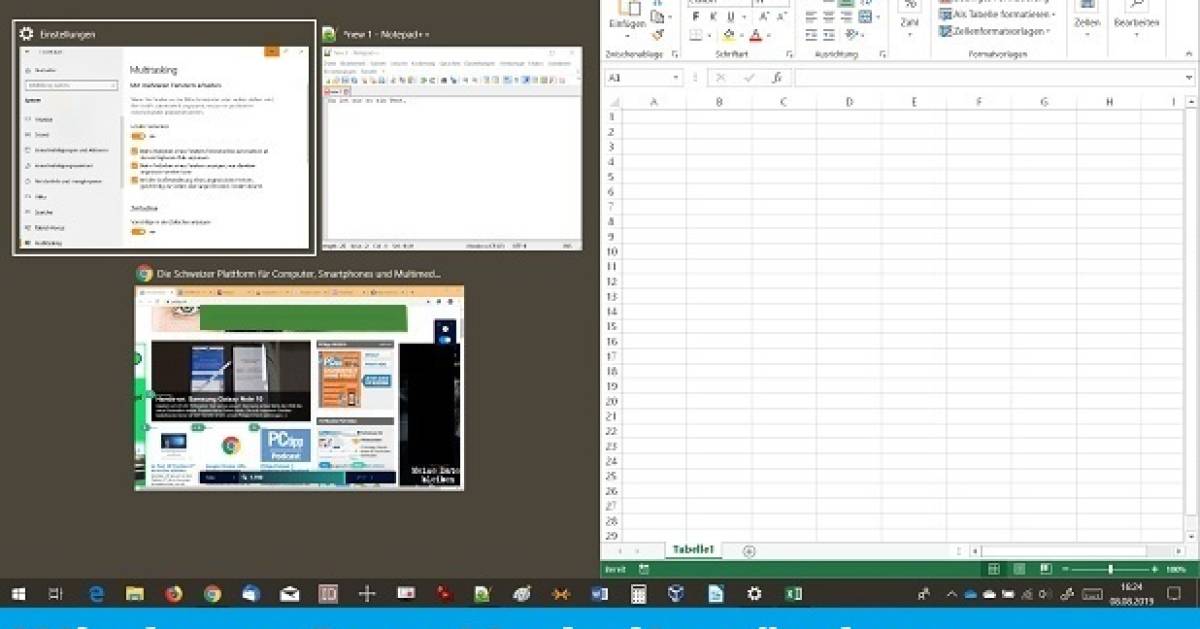Adjust the Excel zoom slider
Viewport: 1200px width, 629px height.
[1110, 569]
